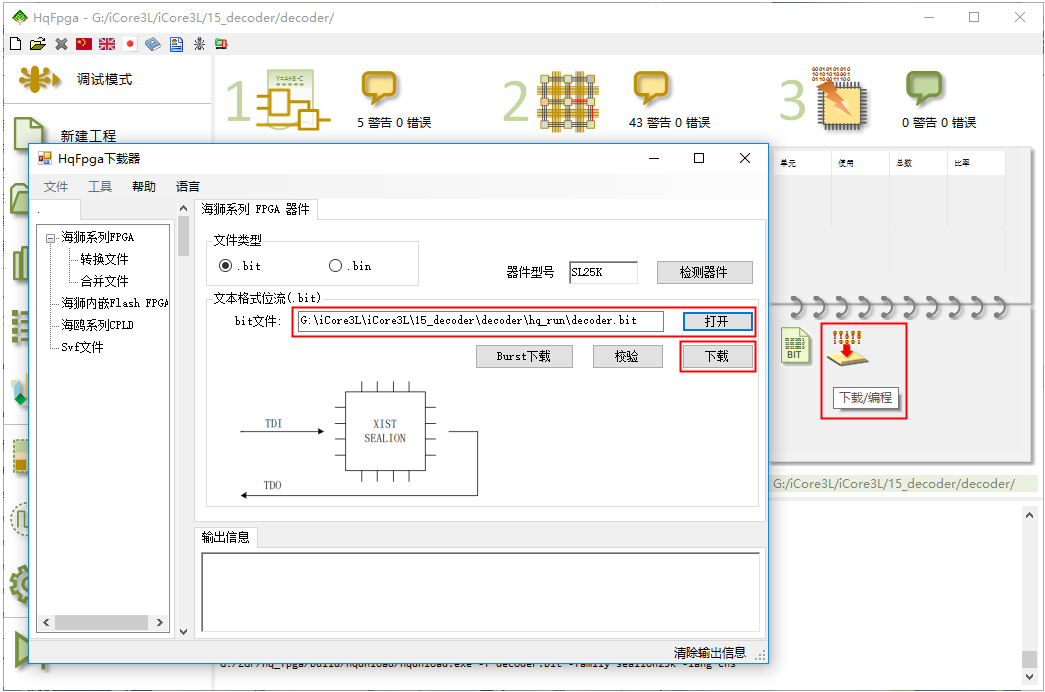This screenshot has width=1045, height=692.
Task: Open the 工具 menu in downloader
Action: click(100, 187)
